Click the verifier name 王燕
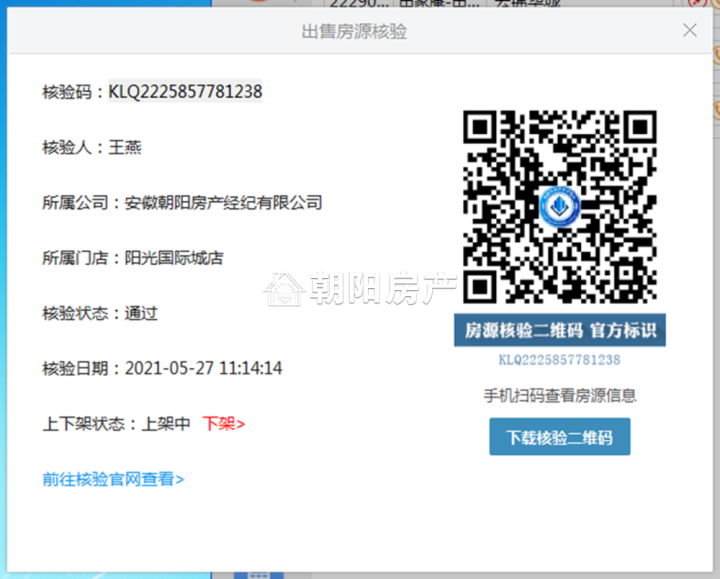Image resolution: width=720 pixels, height=579 pixels. pos(125,147)
